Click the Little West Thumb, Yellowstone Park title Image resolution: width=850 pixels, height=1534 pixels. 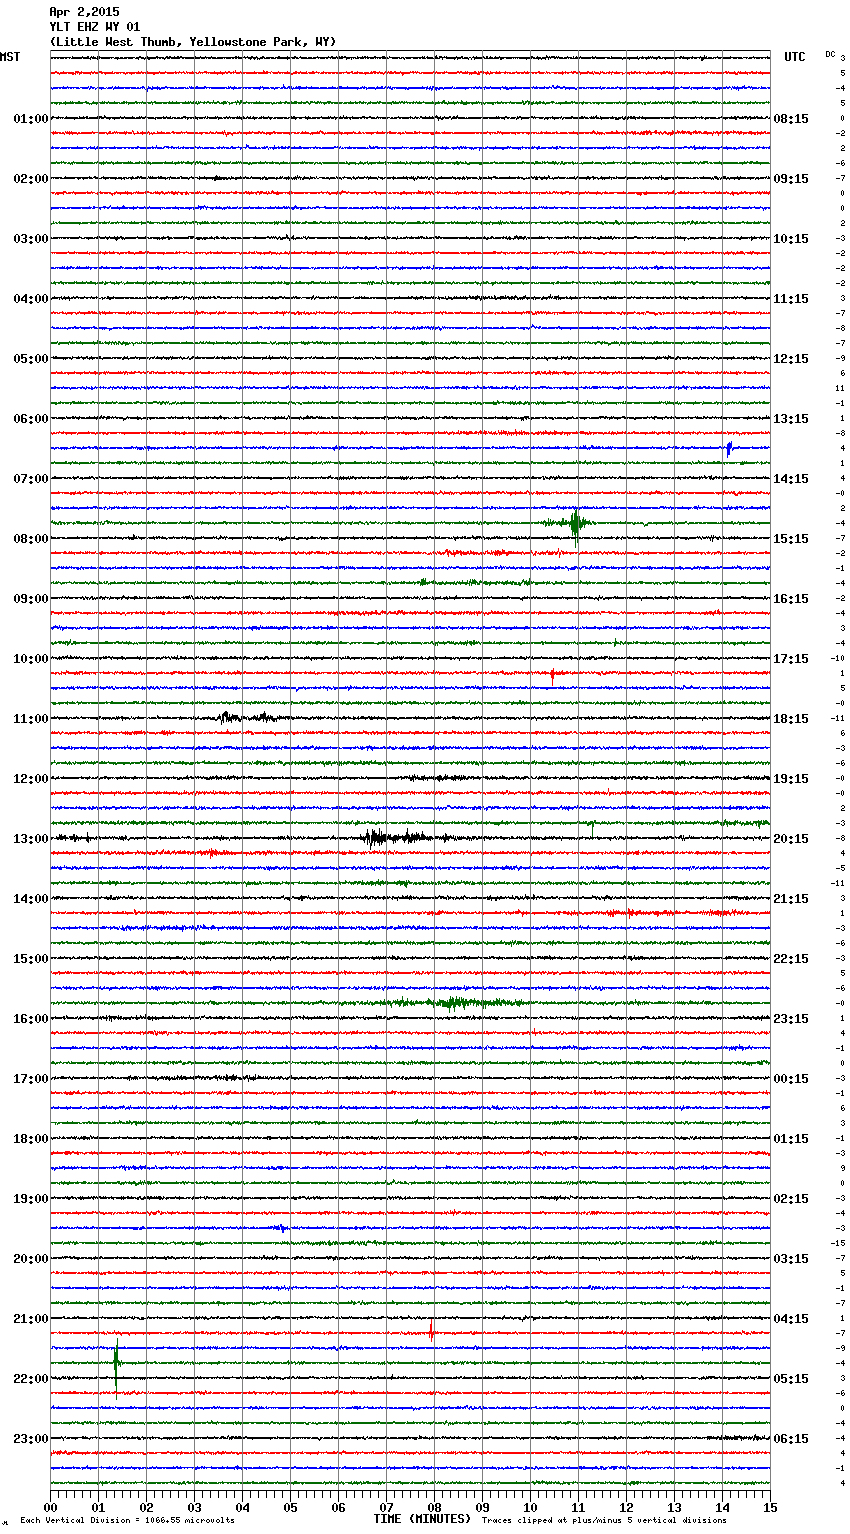pos(193,42)
